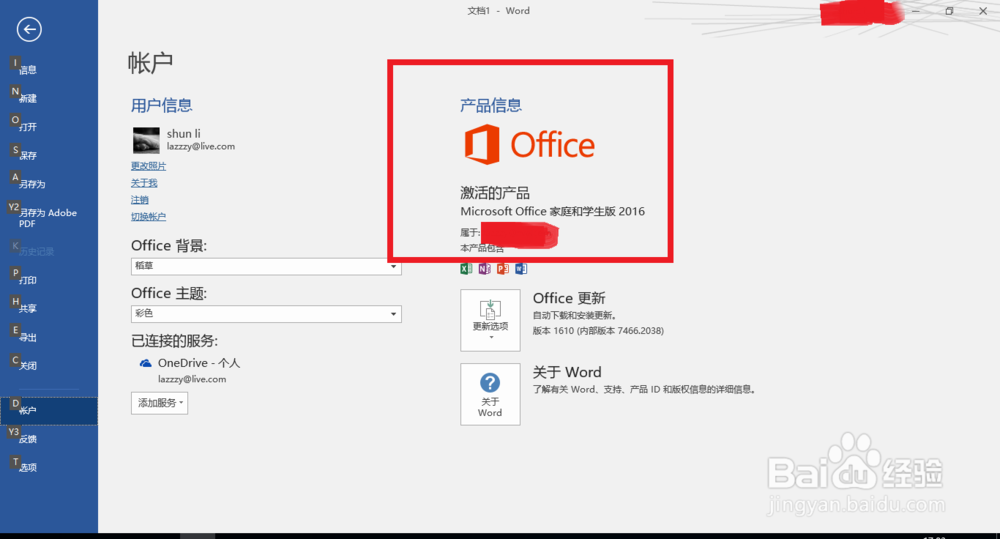The width and height of the screenshot is (1000, 539).
Task: Click 关闭 in the sidebar
Action: [x=27, y=365]
